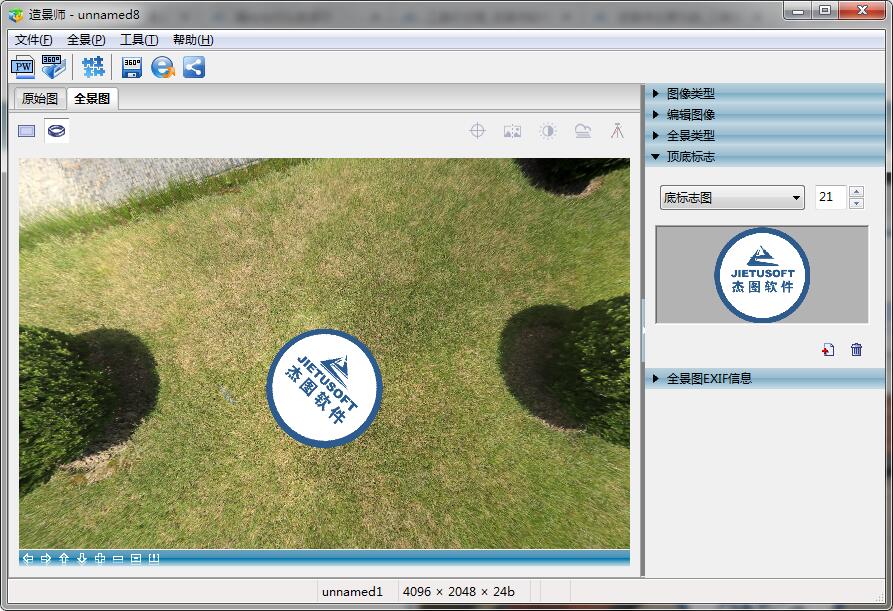Click the cloud sky tool icon
The width and height of the screenshot is (893, 611).
[583, 131]
